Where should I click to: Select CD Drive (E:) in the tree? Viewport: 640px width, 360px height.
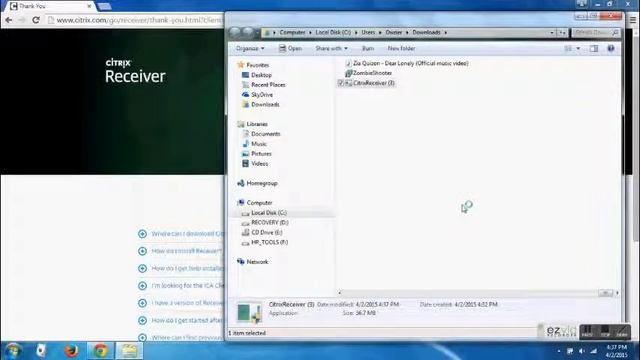click(267, 232)
